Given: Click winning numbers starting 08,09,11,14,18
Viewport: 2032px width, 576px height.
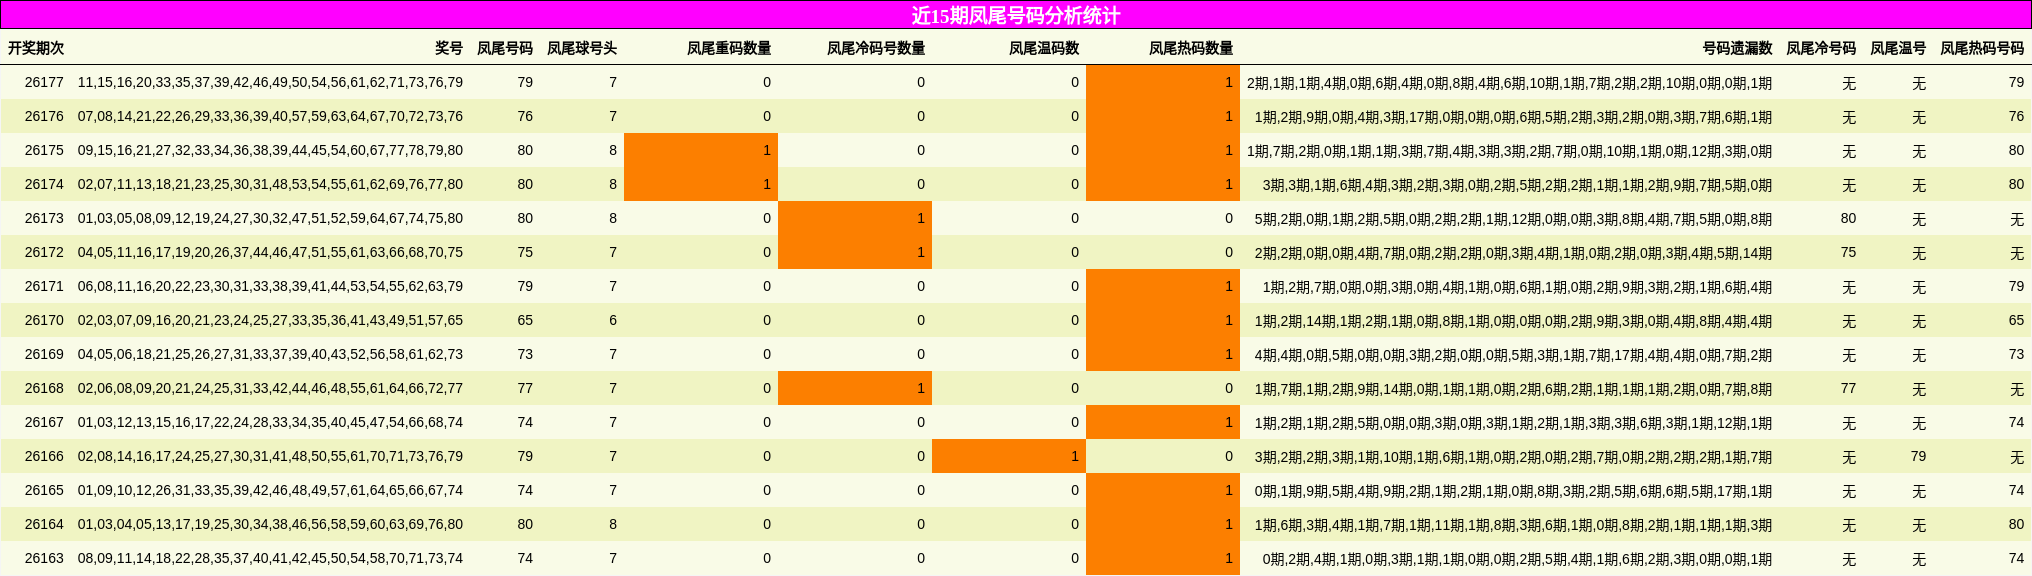Looking at the screenshot, I should pyautogui.click(x=270, y=558).
